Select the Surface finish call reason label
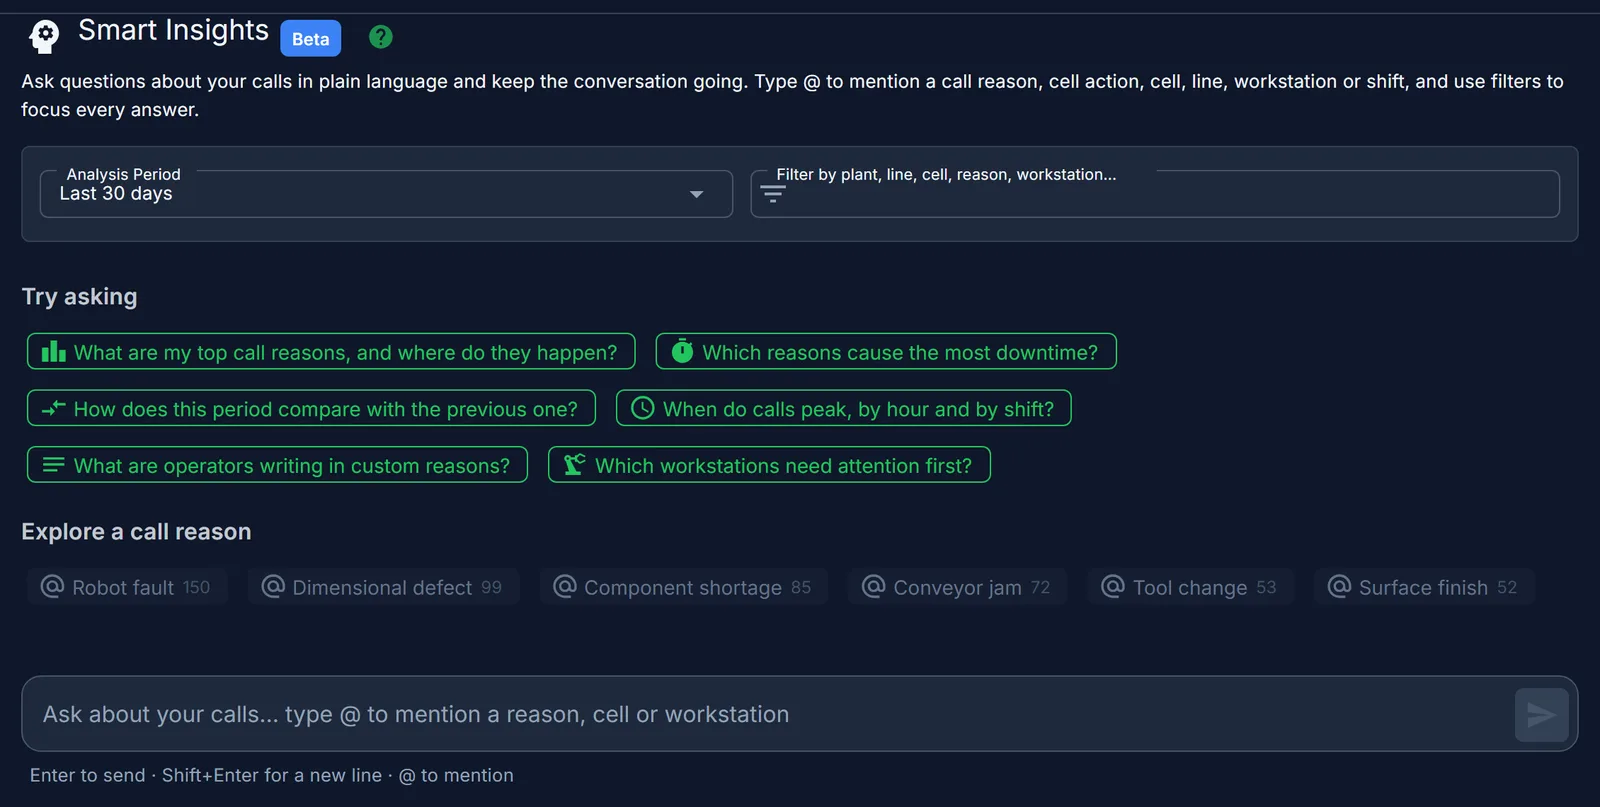 click(x=1423, y=588)
